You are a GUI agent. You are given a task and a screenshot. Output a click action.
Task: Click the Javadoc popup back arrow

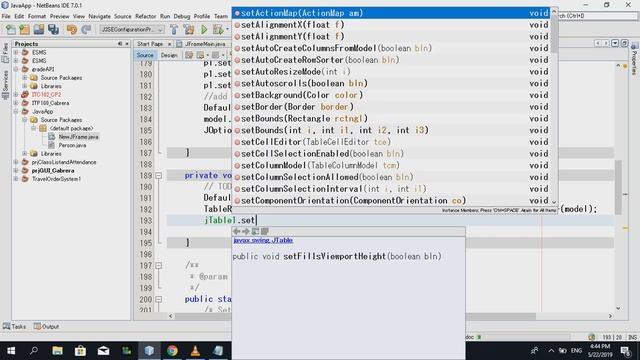coord(237,231)
